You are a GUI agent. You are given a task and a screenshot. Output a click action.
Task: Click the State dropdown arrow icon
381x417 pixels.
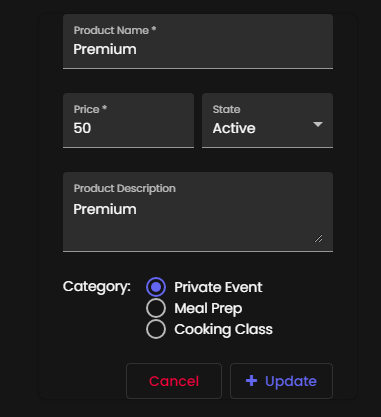(x=318, y=124)
